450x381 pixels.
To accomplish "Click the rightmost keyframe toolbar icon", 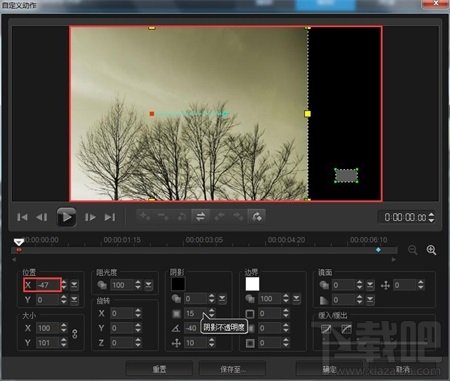I will tap(257, 217).
